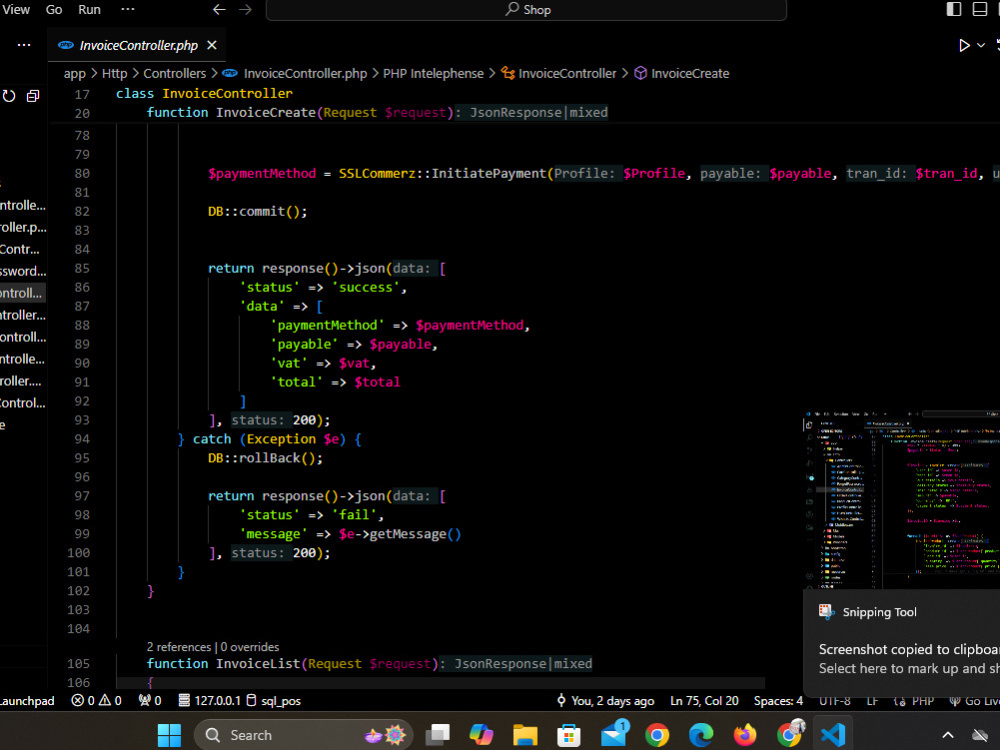This screenshot has width=1000, height=750.
Task: Jump to sticky line class InvoiceController
Action: pyautogui.click(x=204, y=94)
